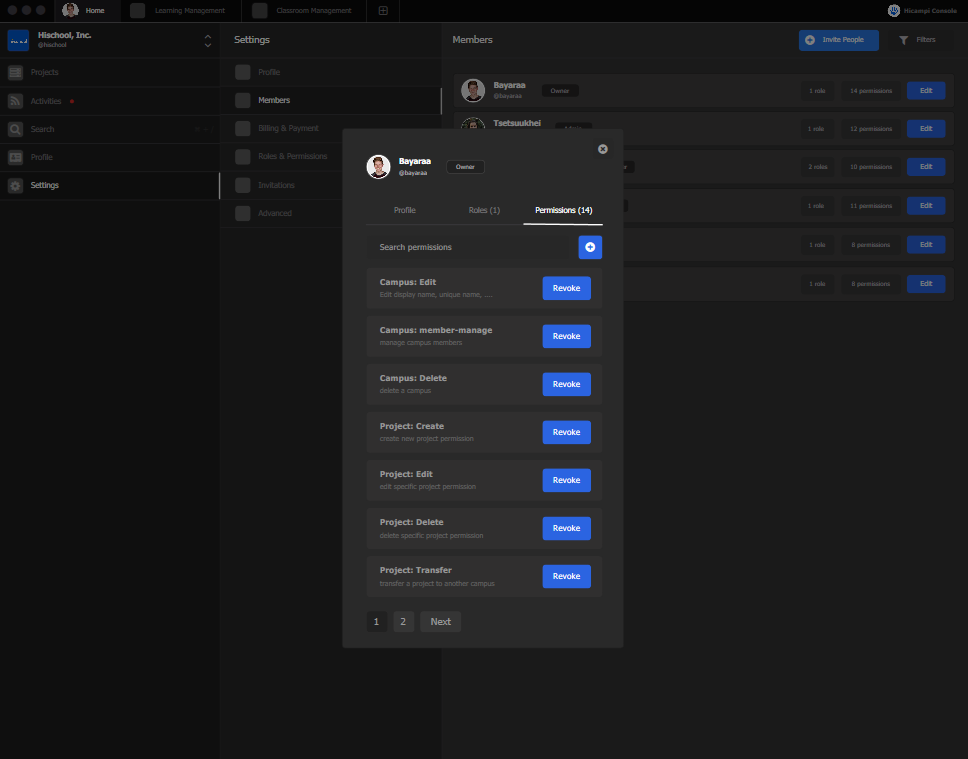Select the Settings gear icon in sidebar

coord(15,185)
